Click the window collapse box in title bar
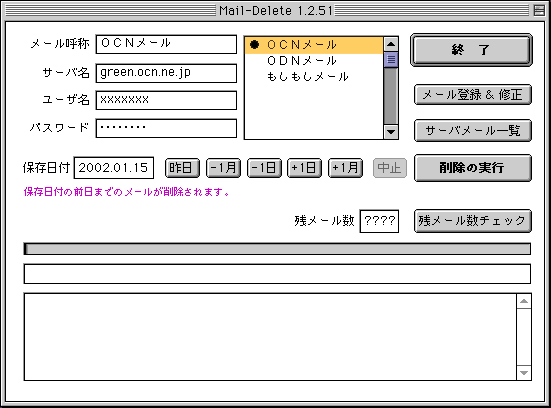 coord(539,11)
